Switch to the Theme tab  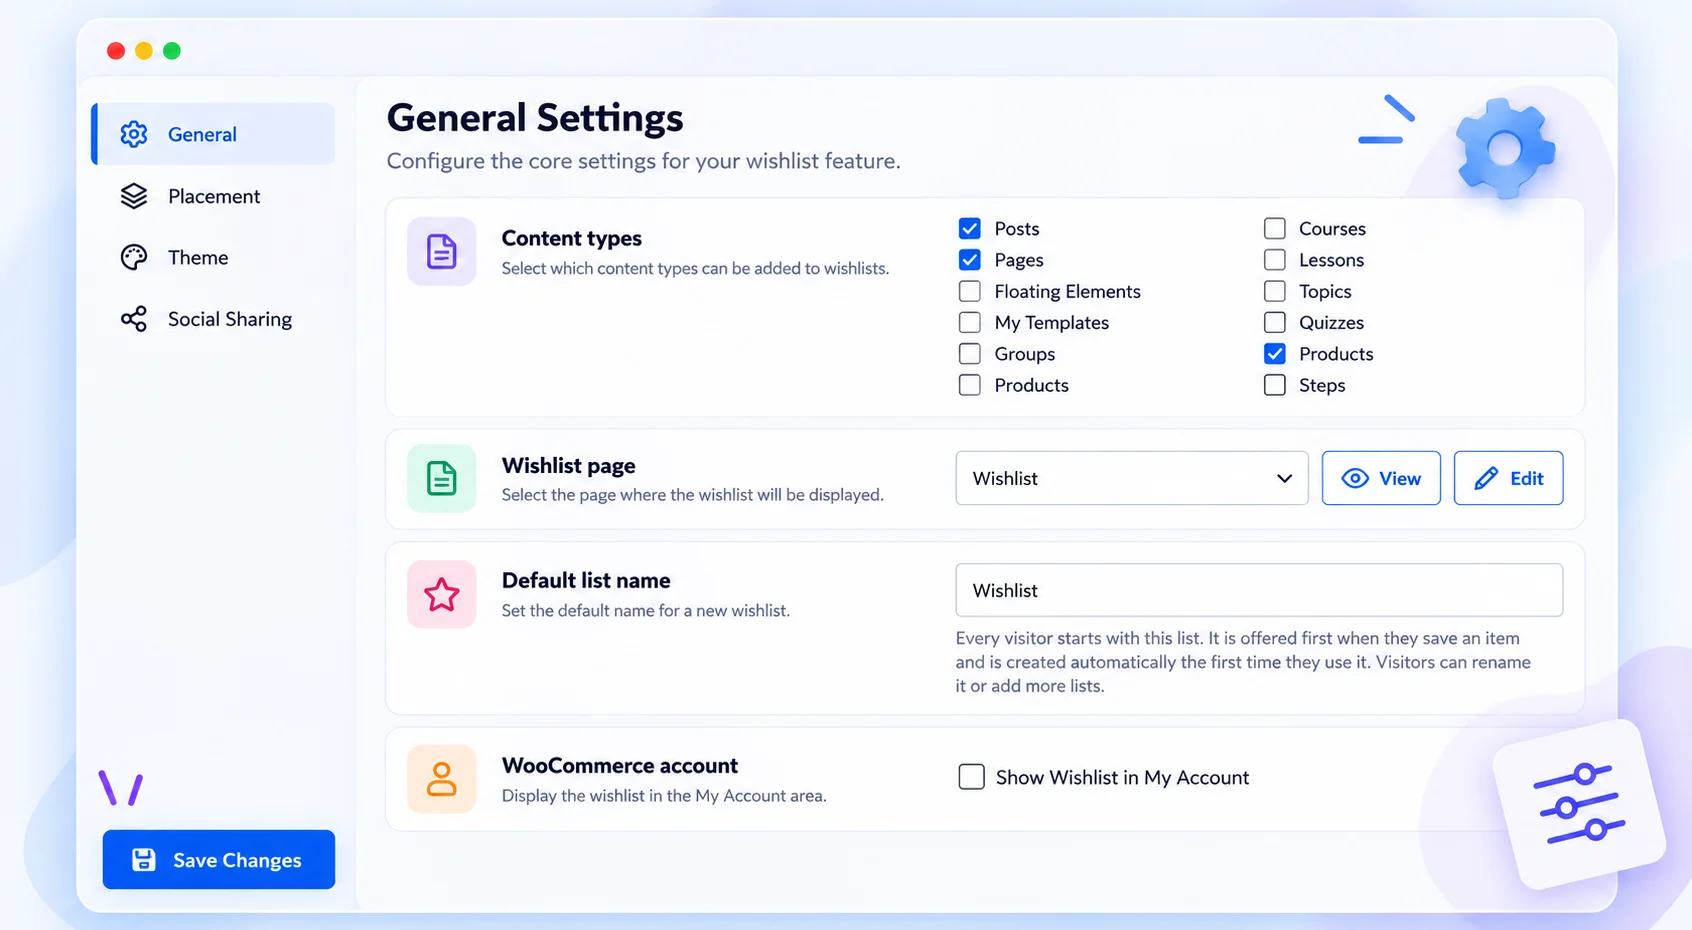click(213, 257)
